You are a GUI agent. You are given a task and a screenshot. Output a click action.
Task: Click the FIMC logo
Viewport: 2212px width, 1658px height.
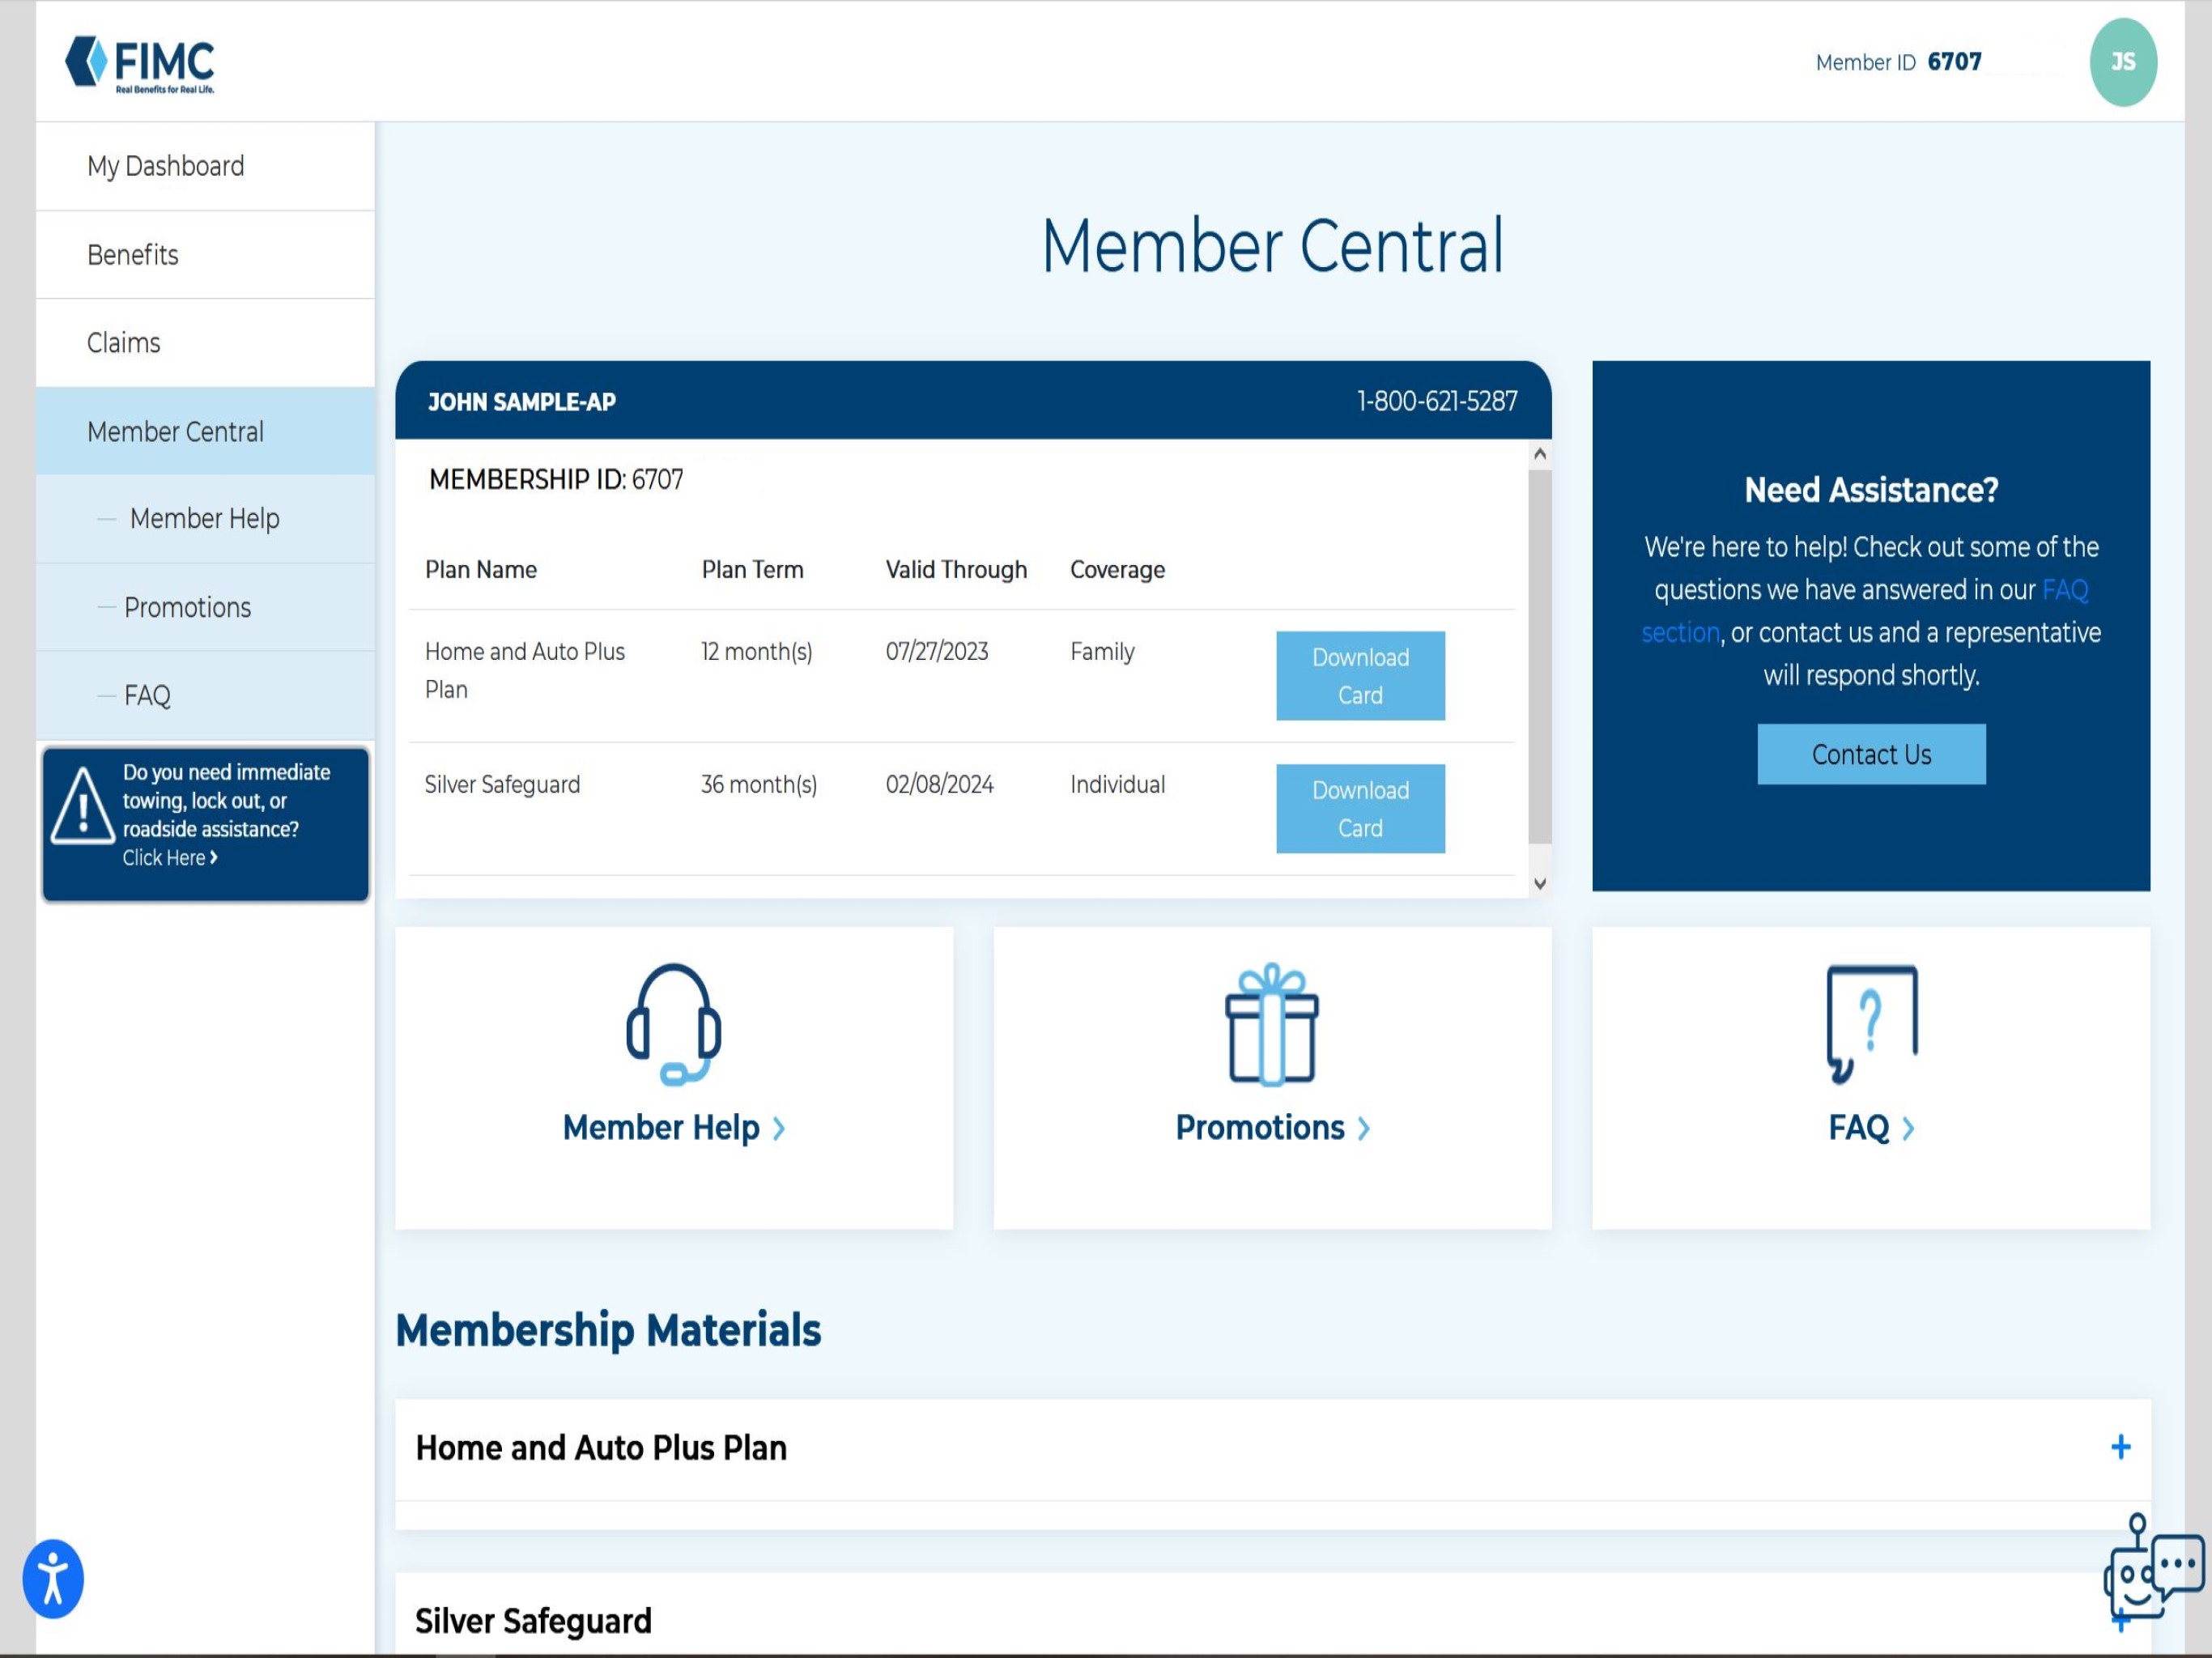[x=140, y=64]
